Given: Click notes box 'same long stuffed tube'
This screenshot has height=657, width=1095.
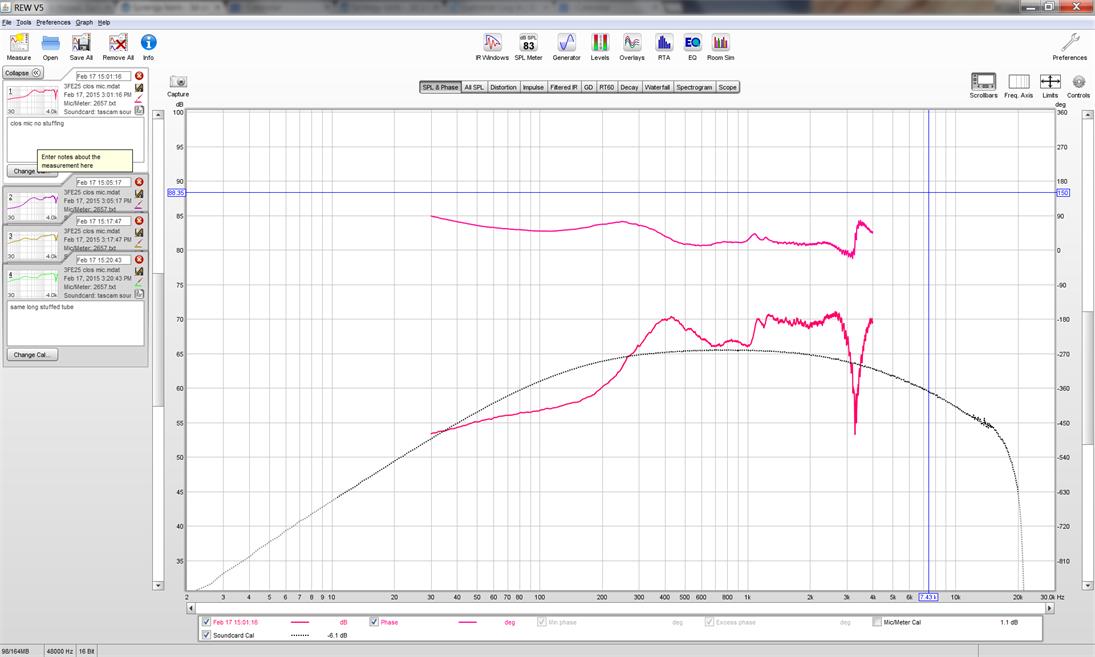Looking at the screenshot, I should tap(75, 323).
